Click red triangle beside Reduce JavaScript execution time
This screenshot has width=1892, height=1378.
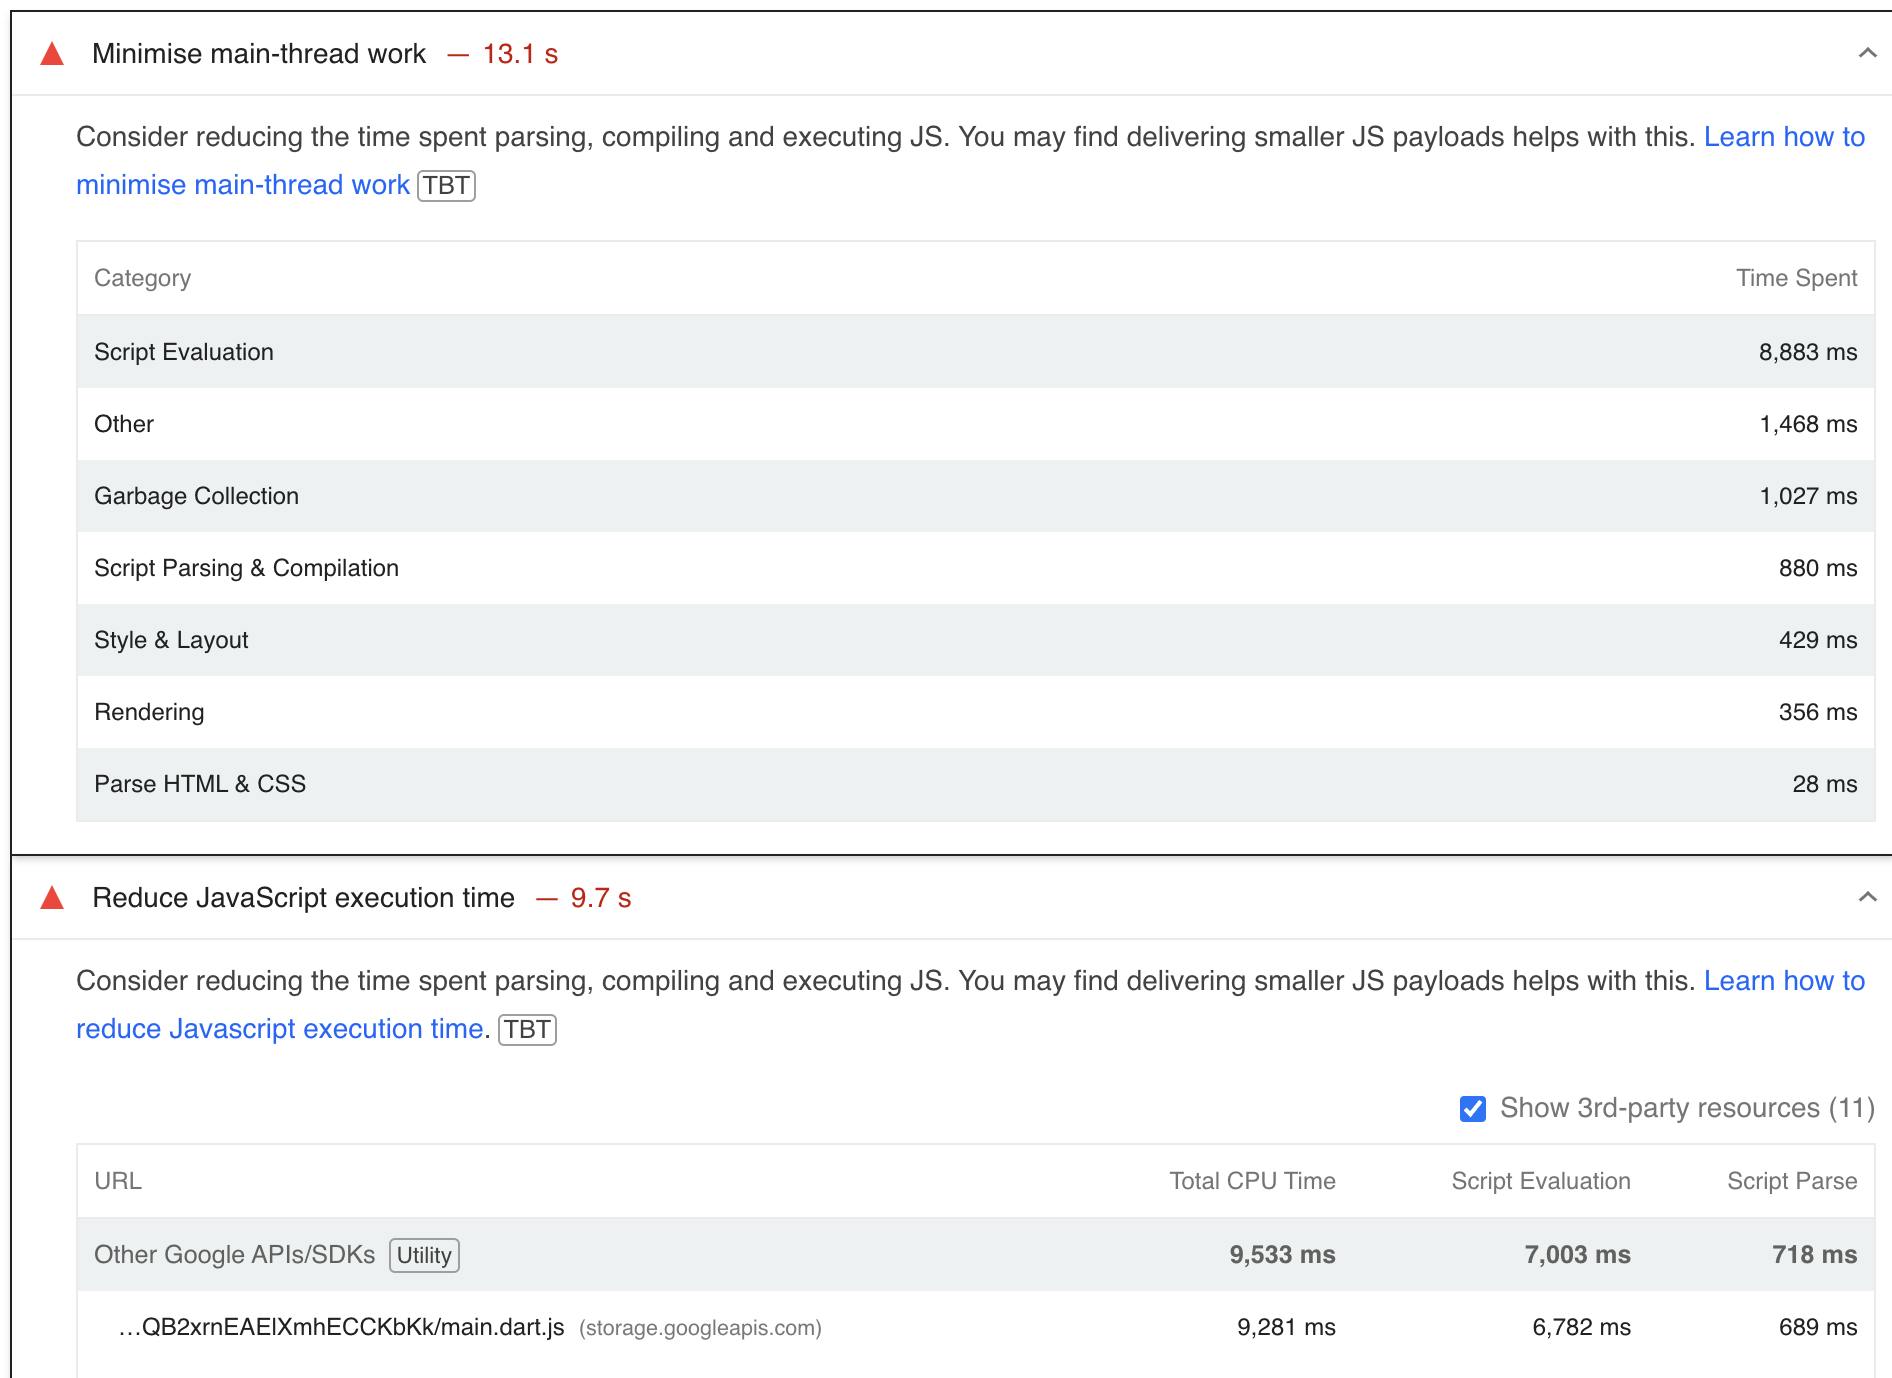point(52,898)
